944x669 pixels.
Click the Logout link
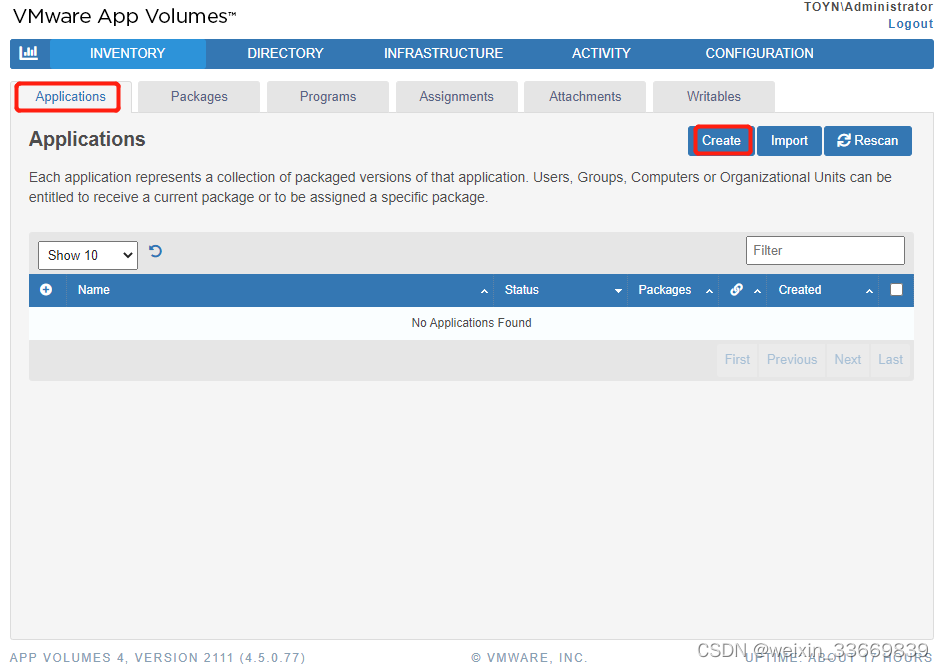911,23
